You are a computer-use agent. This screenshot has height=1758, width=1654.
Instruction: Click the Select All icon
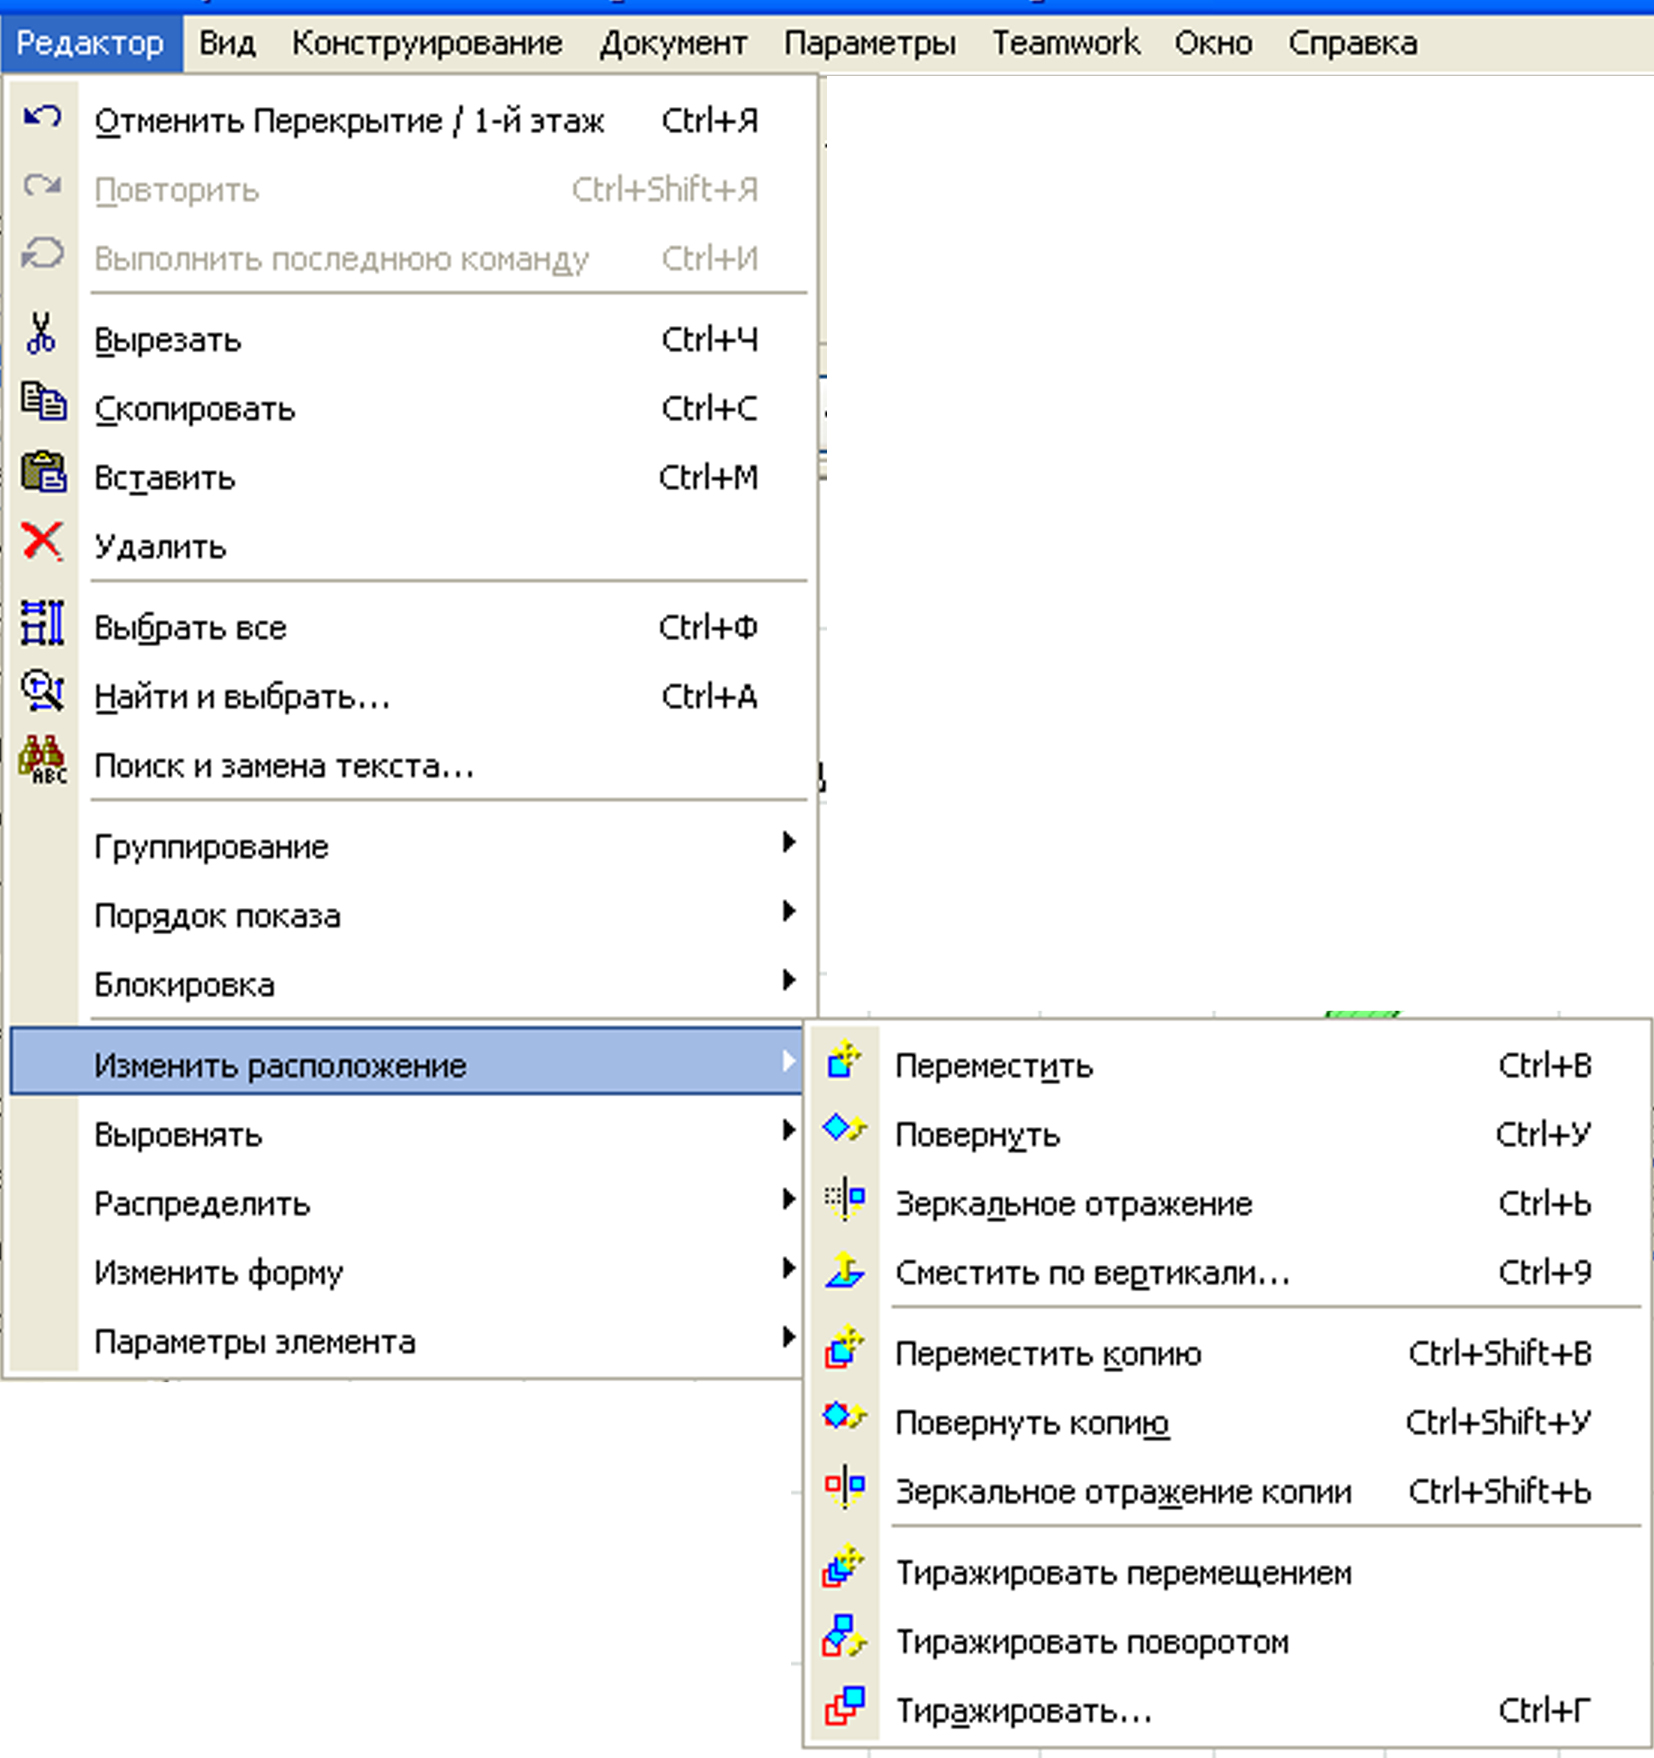42,622
